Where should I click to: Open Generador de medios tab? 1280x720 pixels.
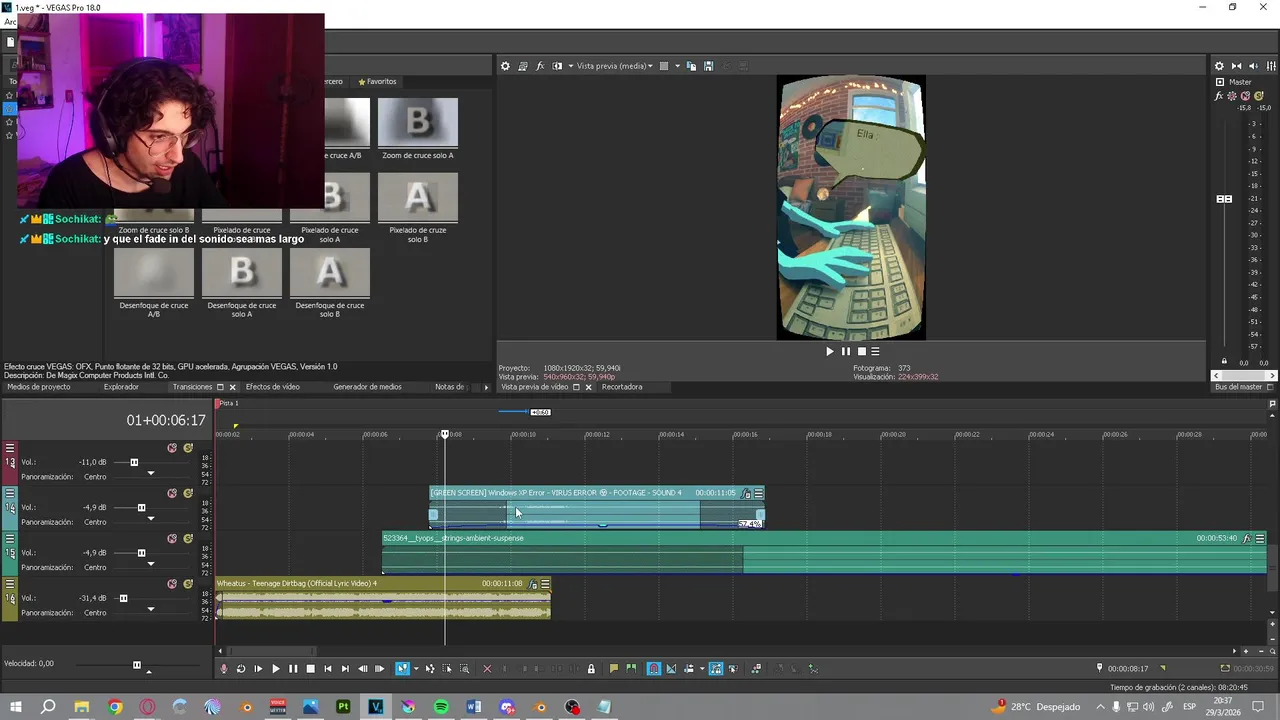coord(367,387)
